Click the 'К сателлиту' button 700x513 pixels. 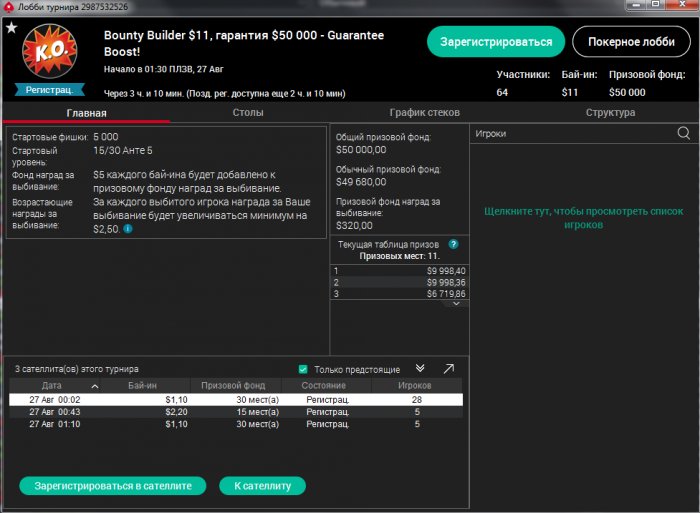tap(262, 486)
